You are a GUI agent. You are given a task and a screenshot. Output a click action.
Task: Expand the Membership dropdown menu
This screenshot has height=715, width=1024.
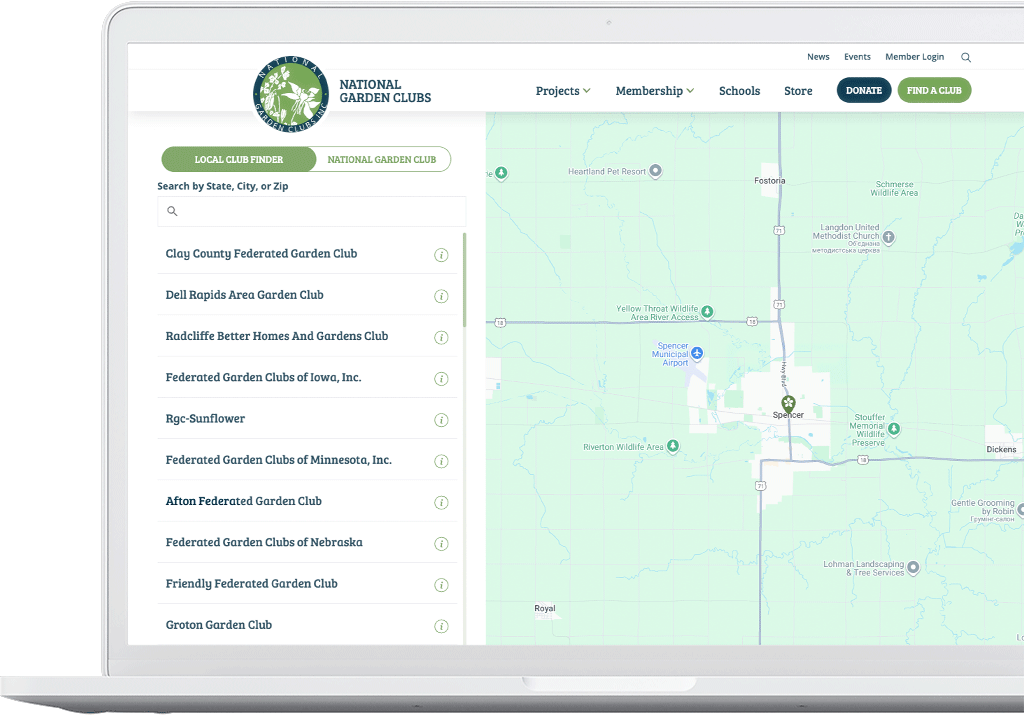654,91
